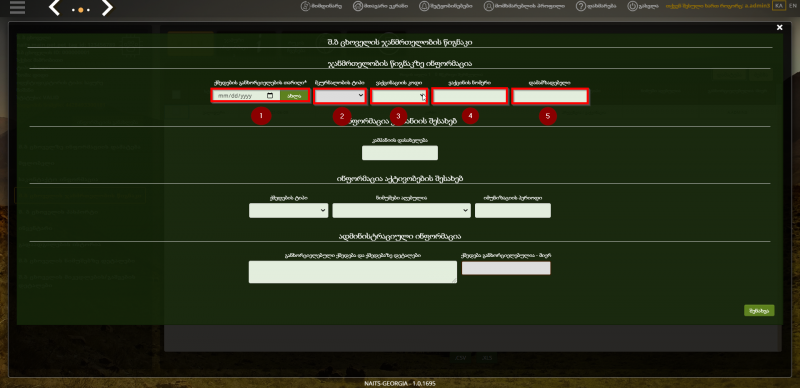Click the textarea resize handle corner
Viewport: 800px width, 388px height.
click(454, 280)
